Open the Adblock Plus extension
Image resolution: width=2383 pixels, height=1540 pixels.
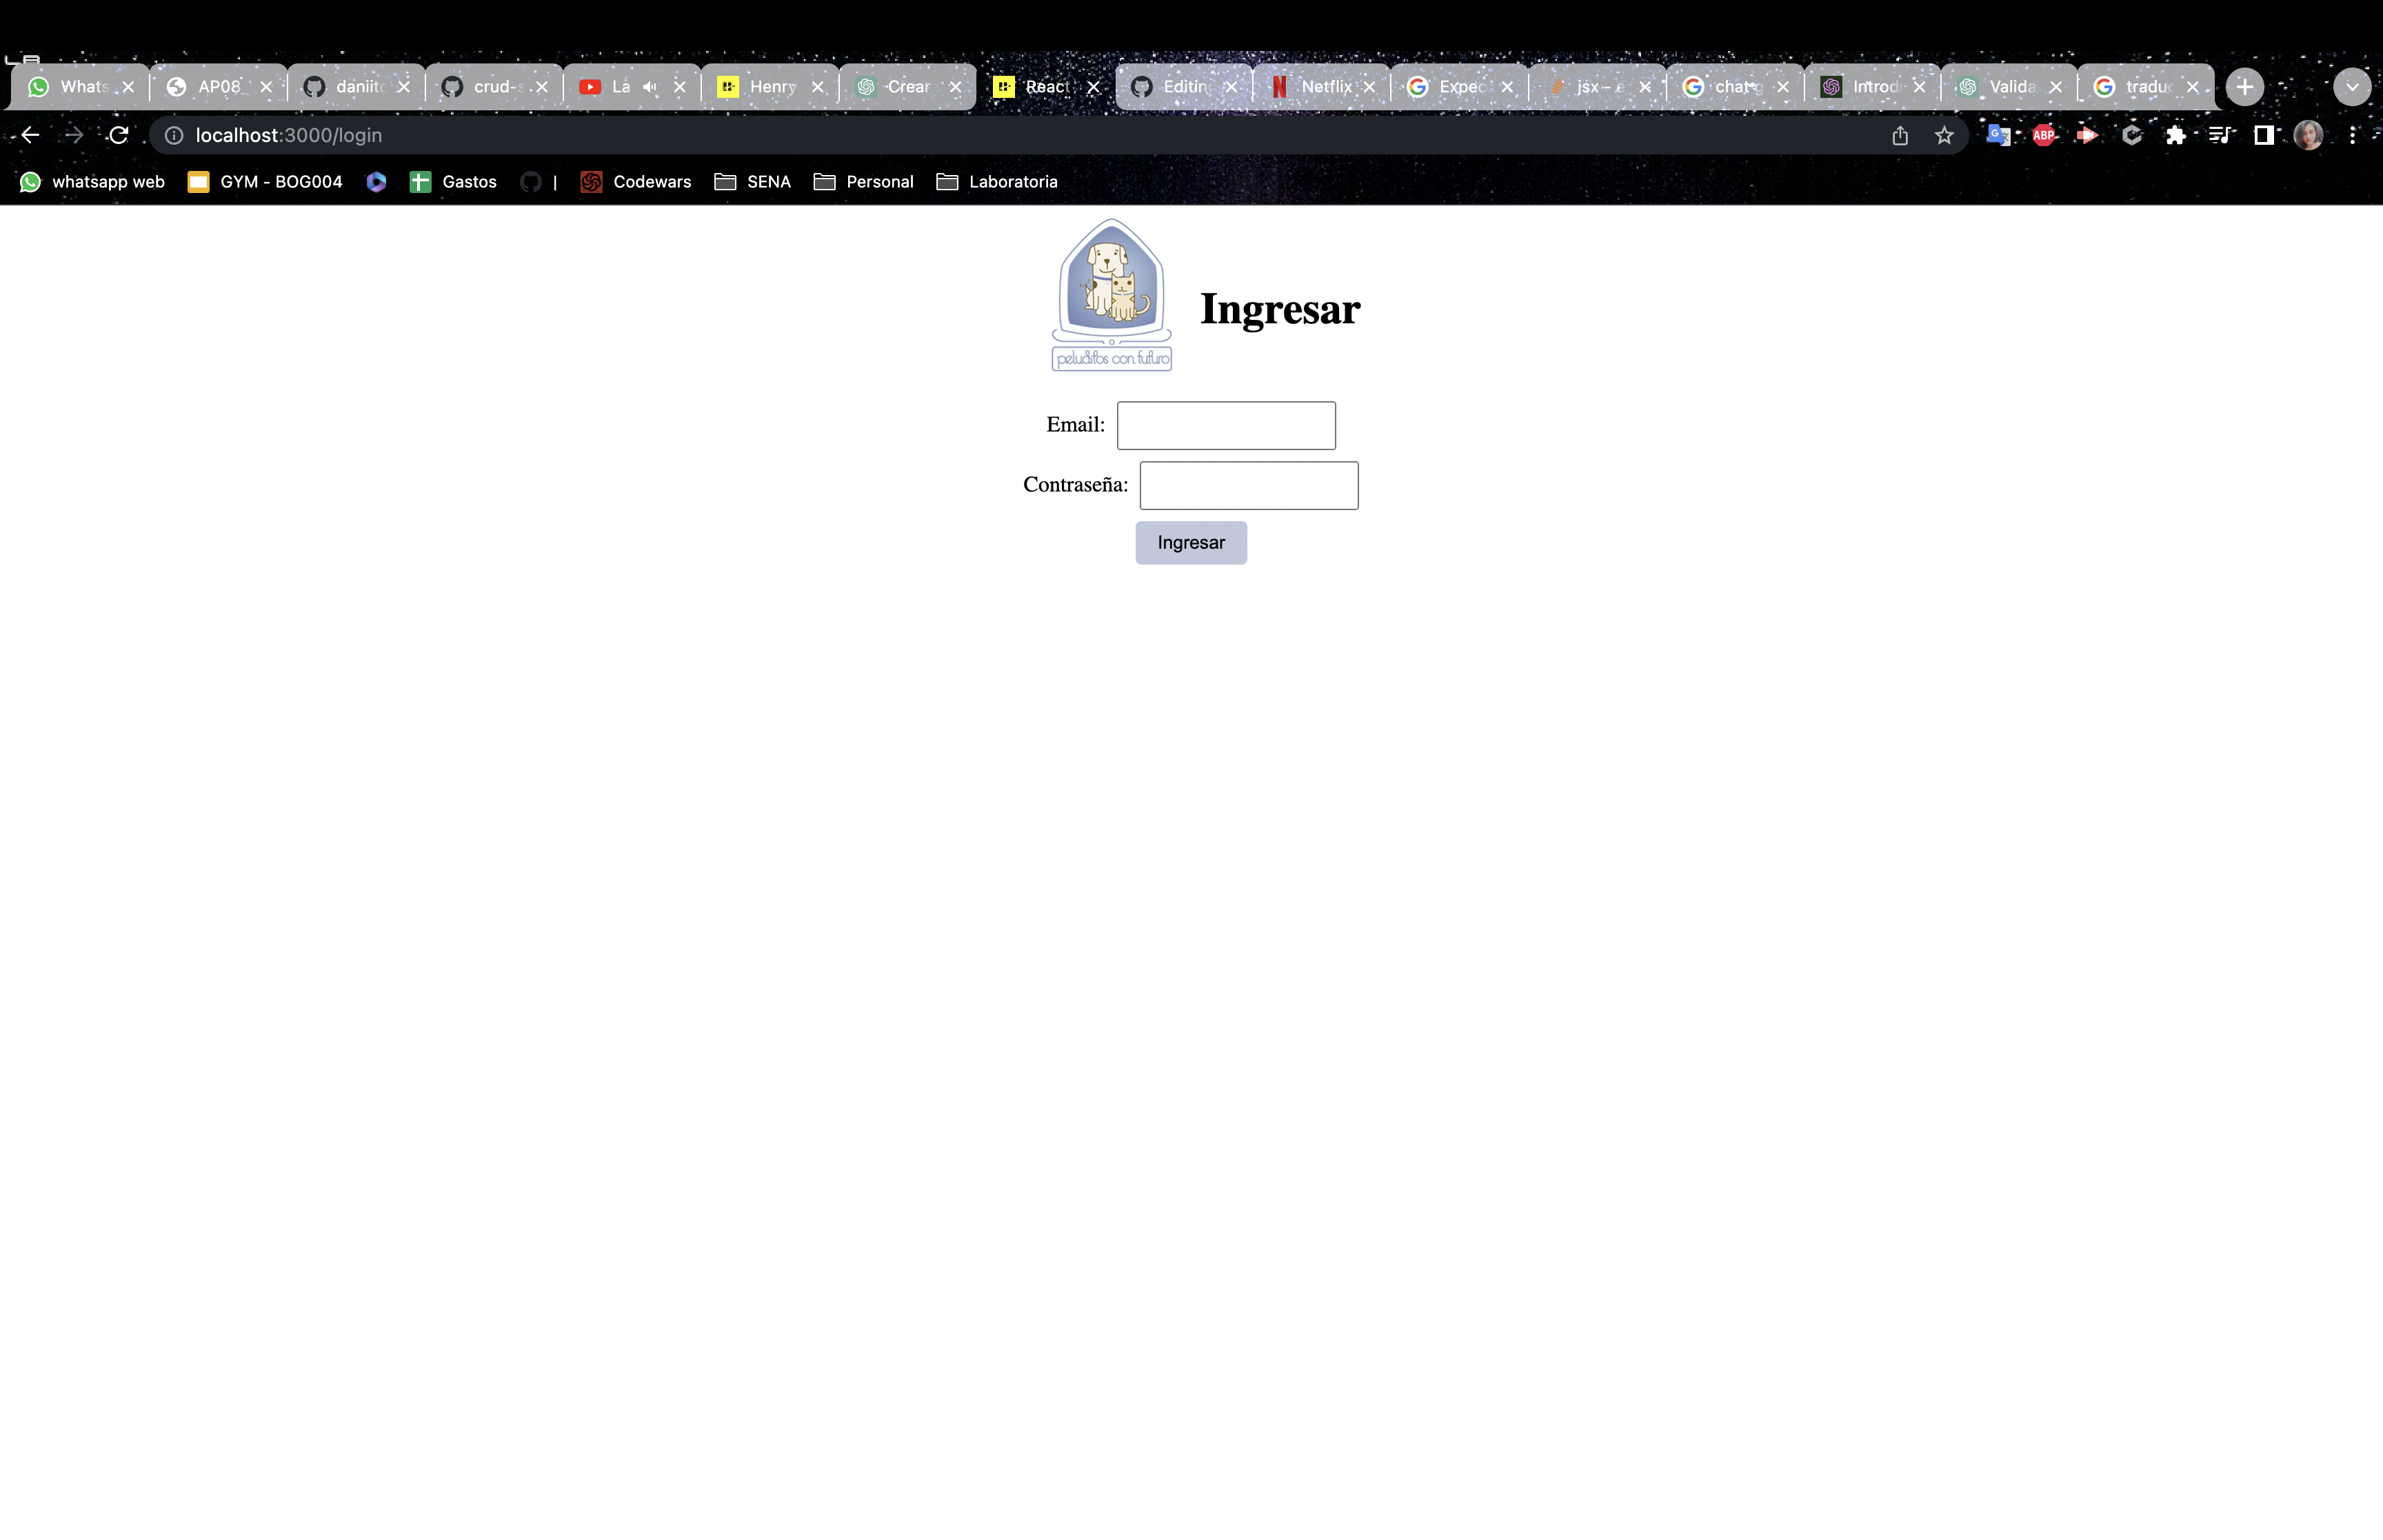click(x=2043, y=135)
